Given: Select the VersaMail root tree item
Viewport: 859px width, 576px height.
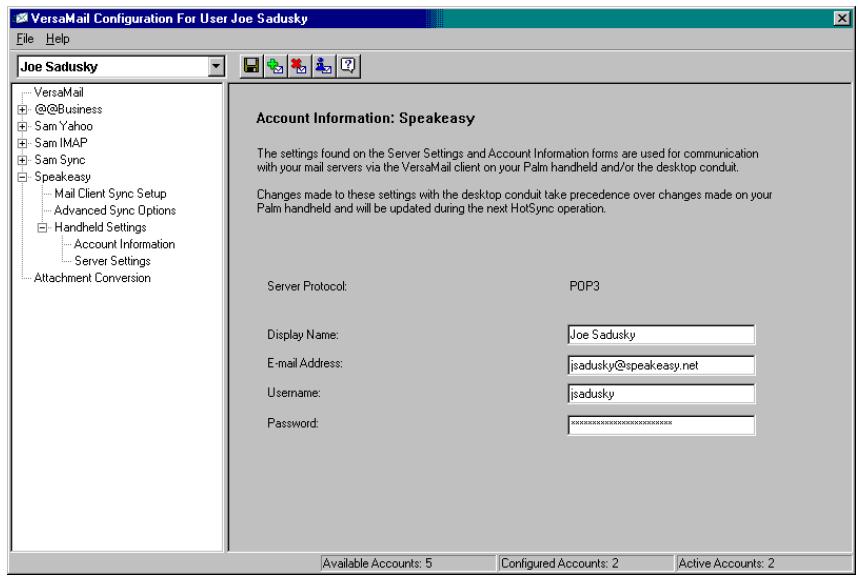Looking at the screenshot, I should point(59,92).
